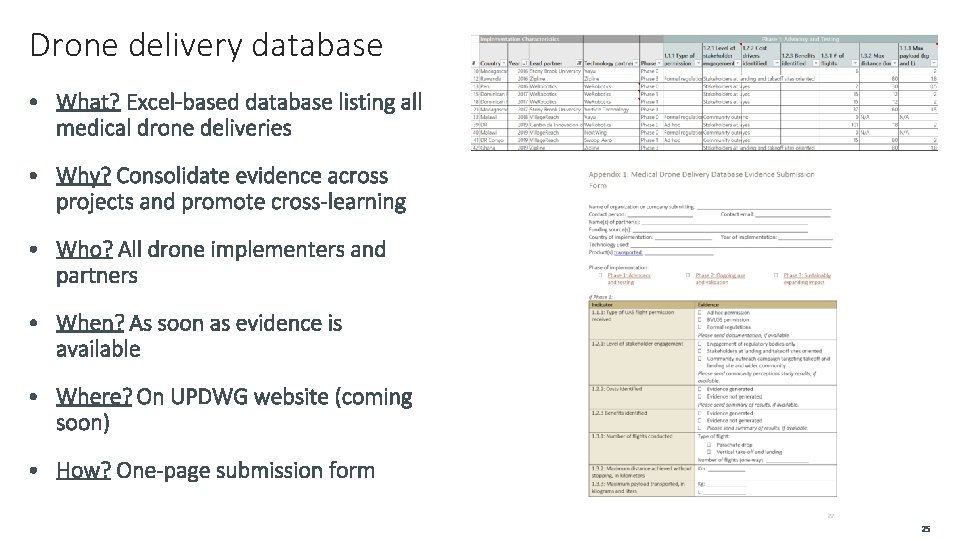Check the 'Formal regulations' box
Image resolution: width=960 pixels, height=540 pixels.
[700, 327]
